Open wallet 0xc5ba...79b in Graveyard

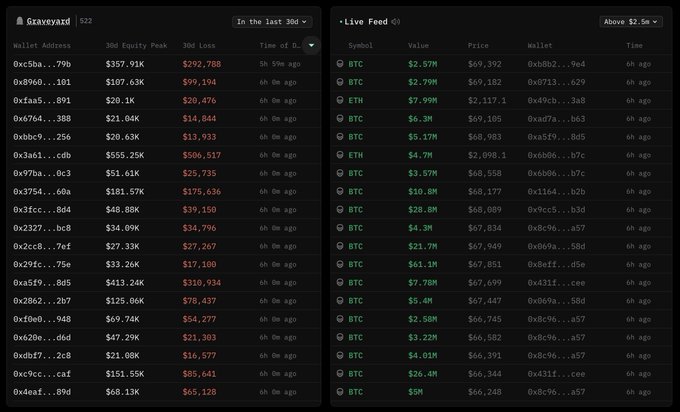(42, 64)
